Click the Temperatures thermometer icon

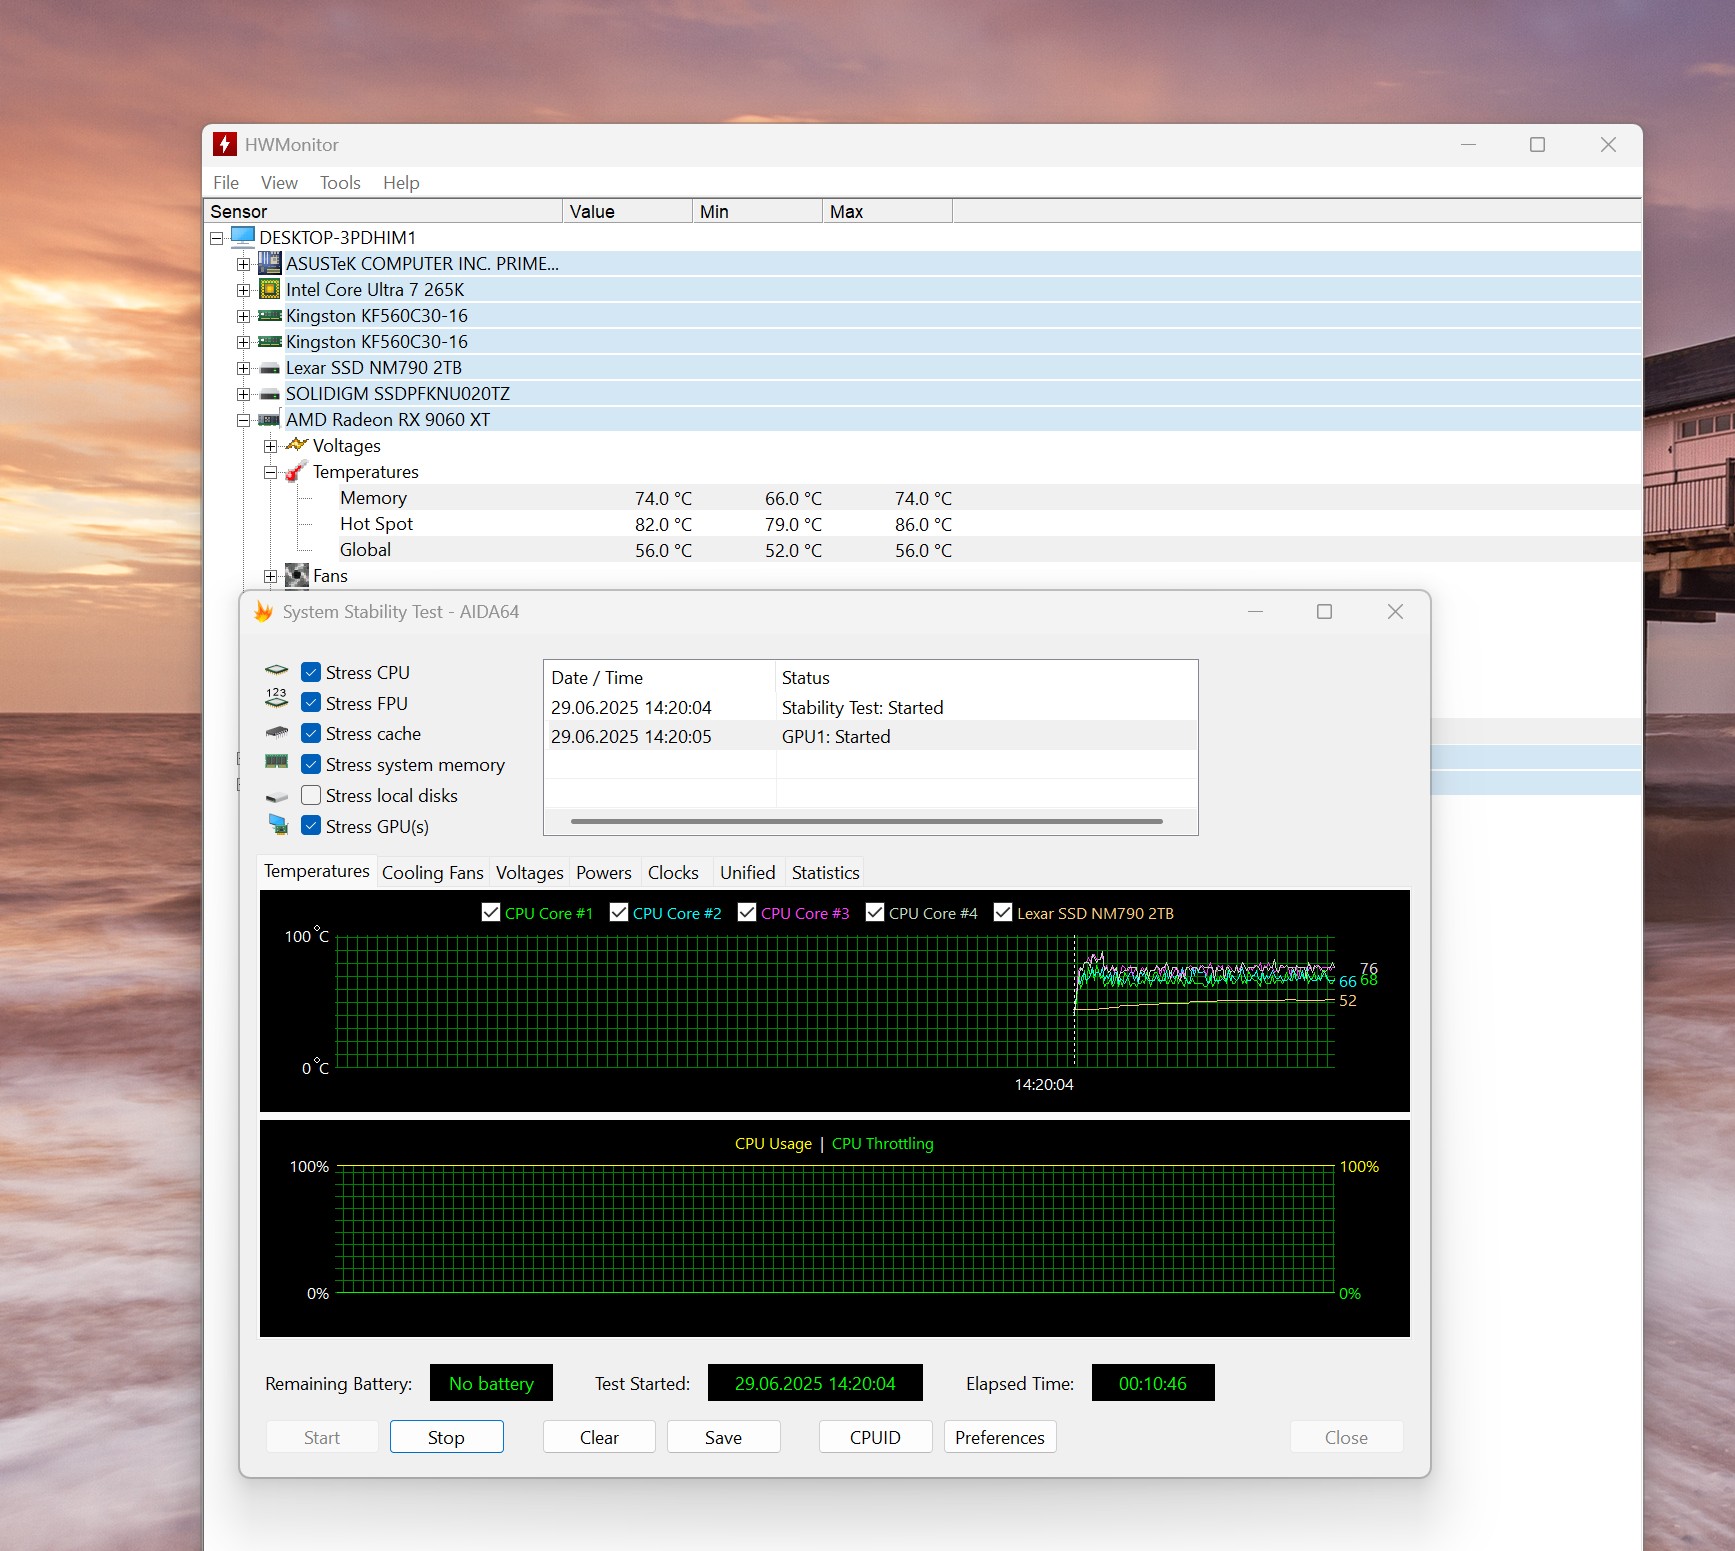pyautogui.click(x=296, y=471)
